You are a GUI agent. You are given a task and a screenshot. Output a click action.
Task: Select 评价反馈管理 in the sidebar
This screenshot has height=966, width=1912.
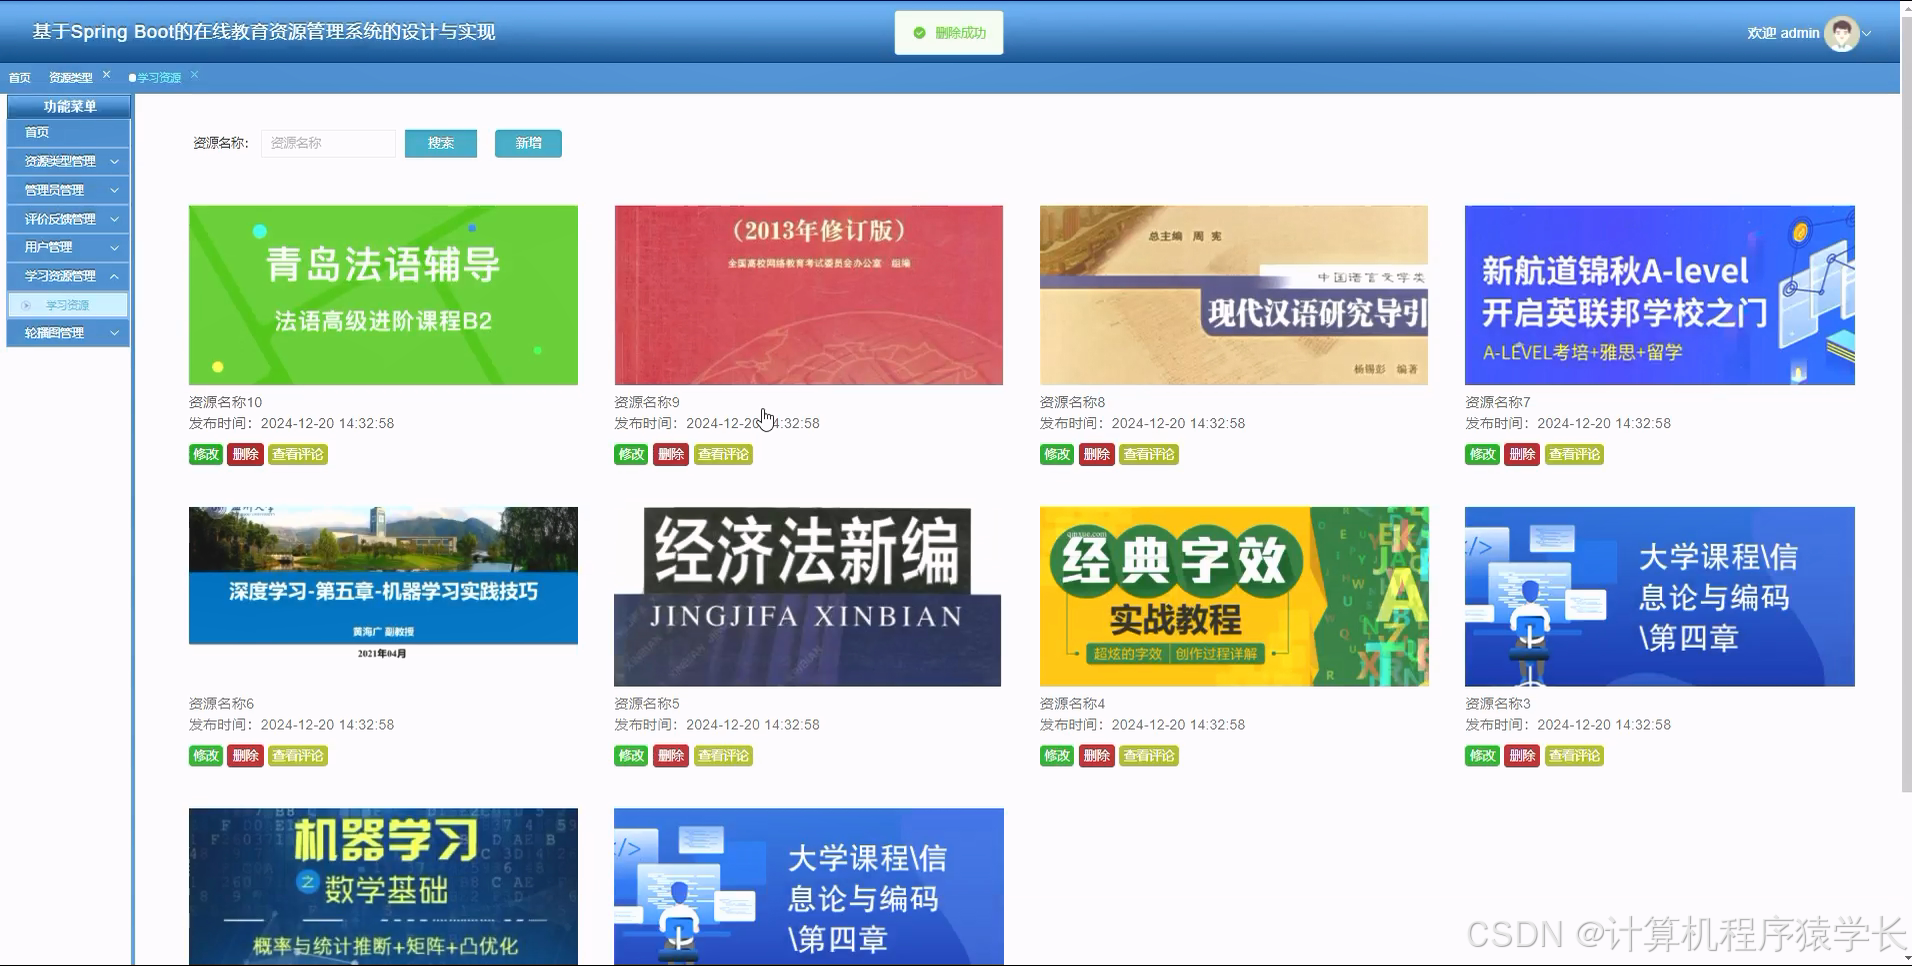[67, 218]
